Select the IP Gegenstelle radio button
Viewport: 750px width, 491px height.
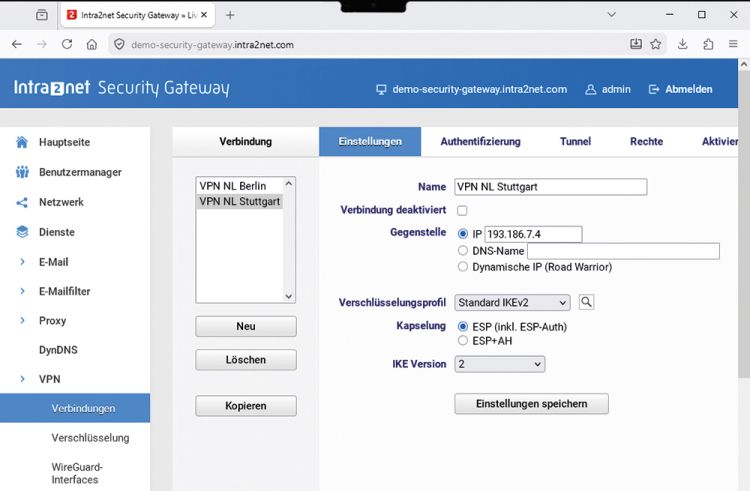point(463,234)
